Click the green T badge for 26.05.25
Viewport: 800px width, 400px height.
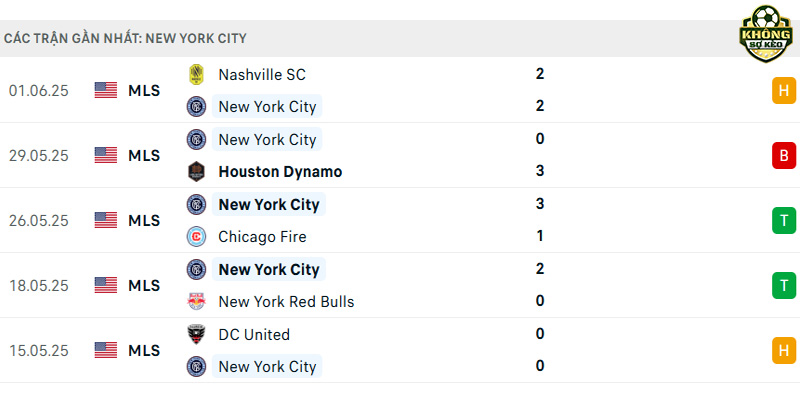tap(784, 220)
